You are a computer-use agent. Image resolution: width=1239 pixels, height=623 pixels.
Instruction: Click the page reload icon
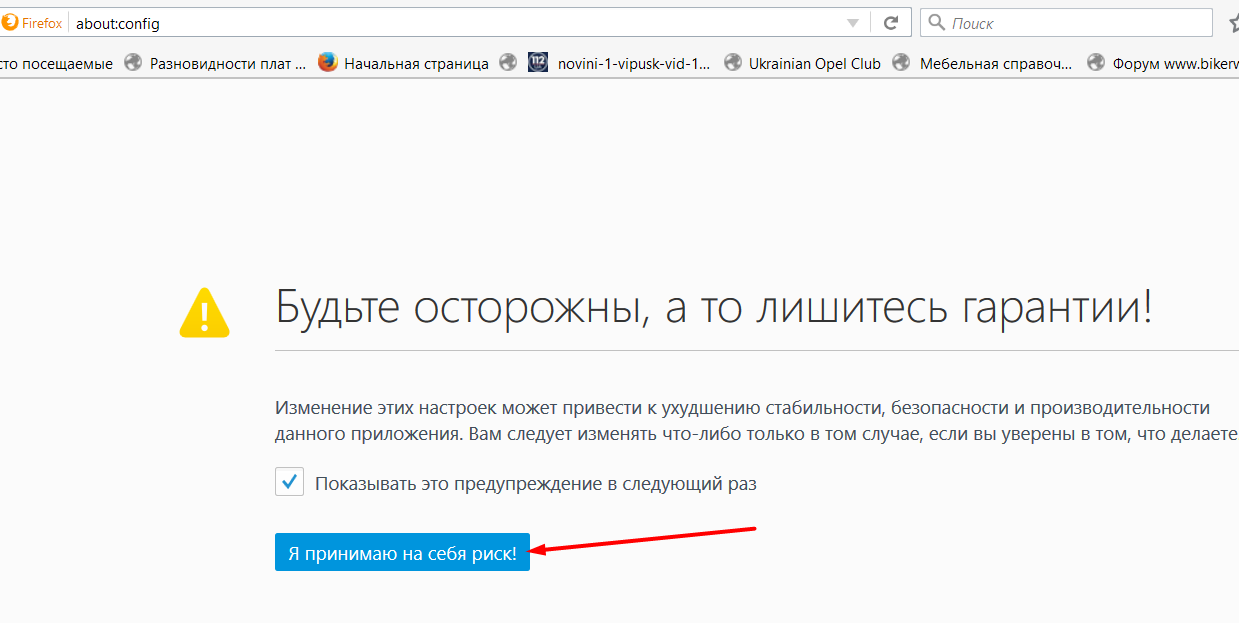pyautogui.click(x=889, y=22)
